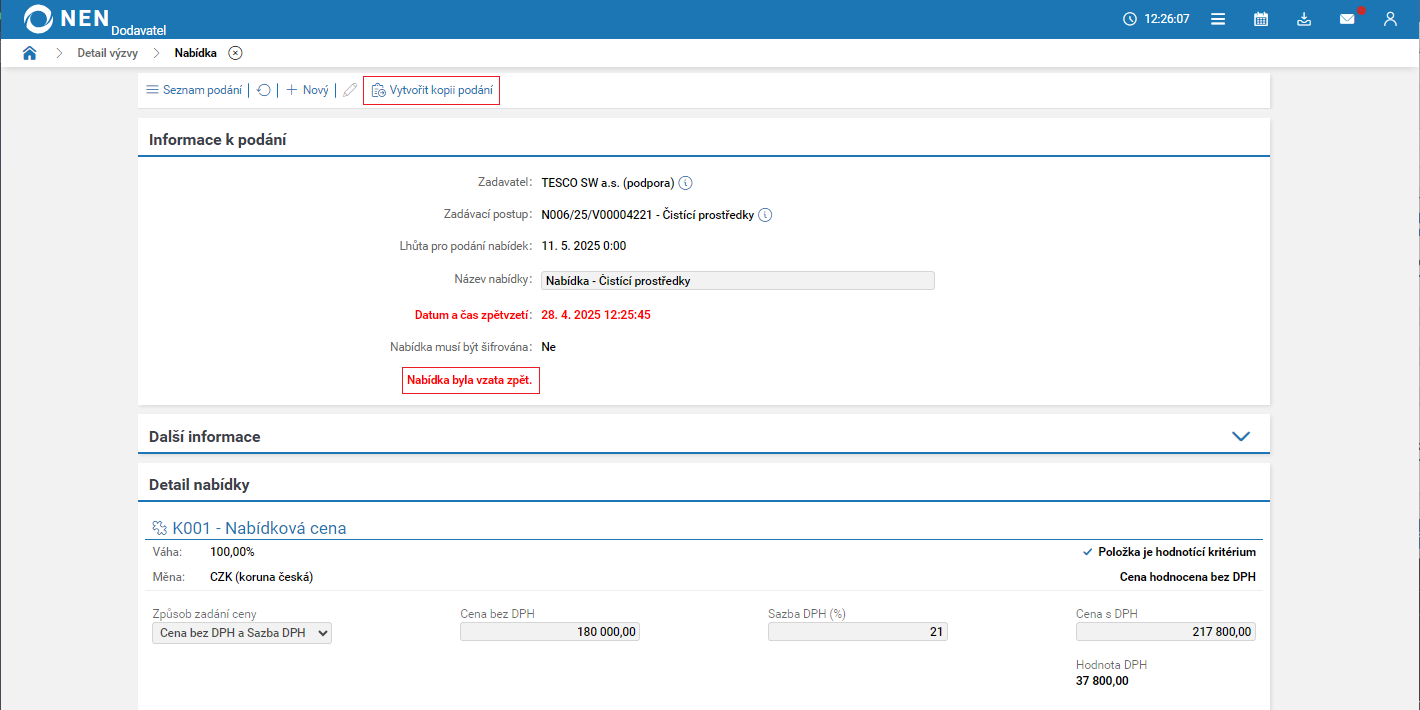Click the Sazba DPH percent field

pos(857,632)
